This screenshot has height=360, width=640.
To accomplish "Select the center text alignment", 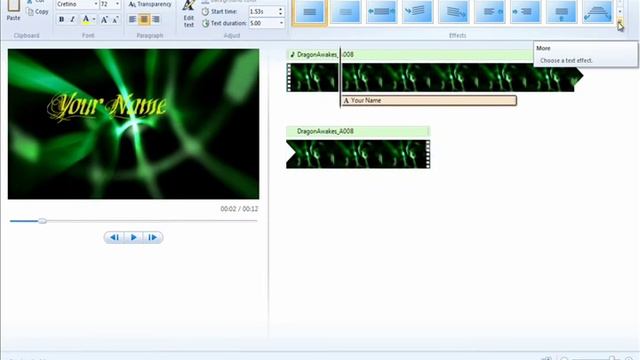I will coord(144,19).
